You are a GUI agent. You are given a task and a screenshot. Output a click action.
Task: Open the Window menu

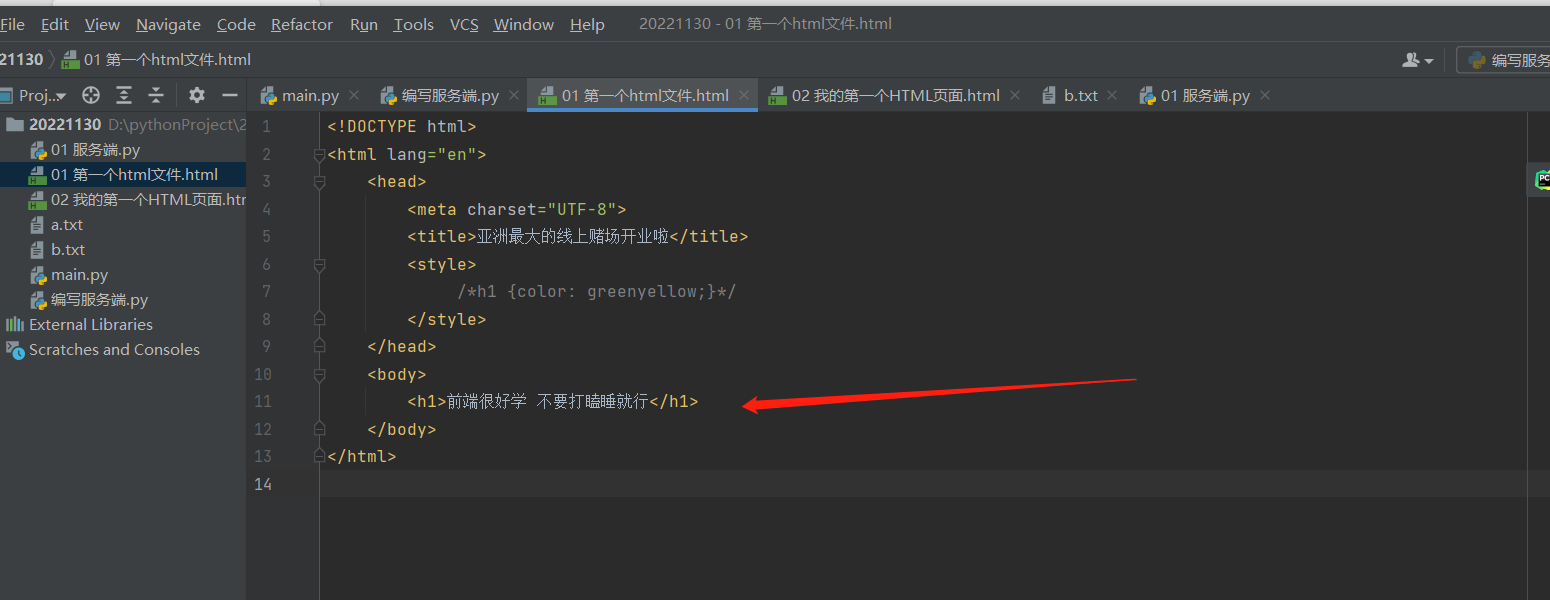(523, 24)
